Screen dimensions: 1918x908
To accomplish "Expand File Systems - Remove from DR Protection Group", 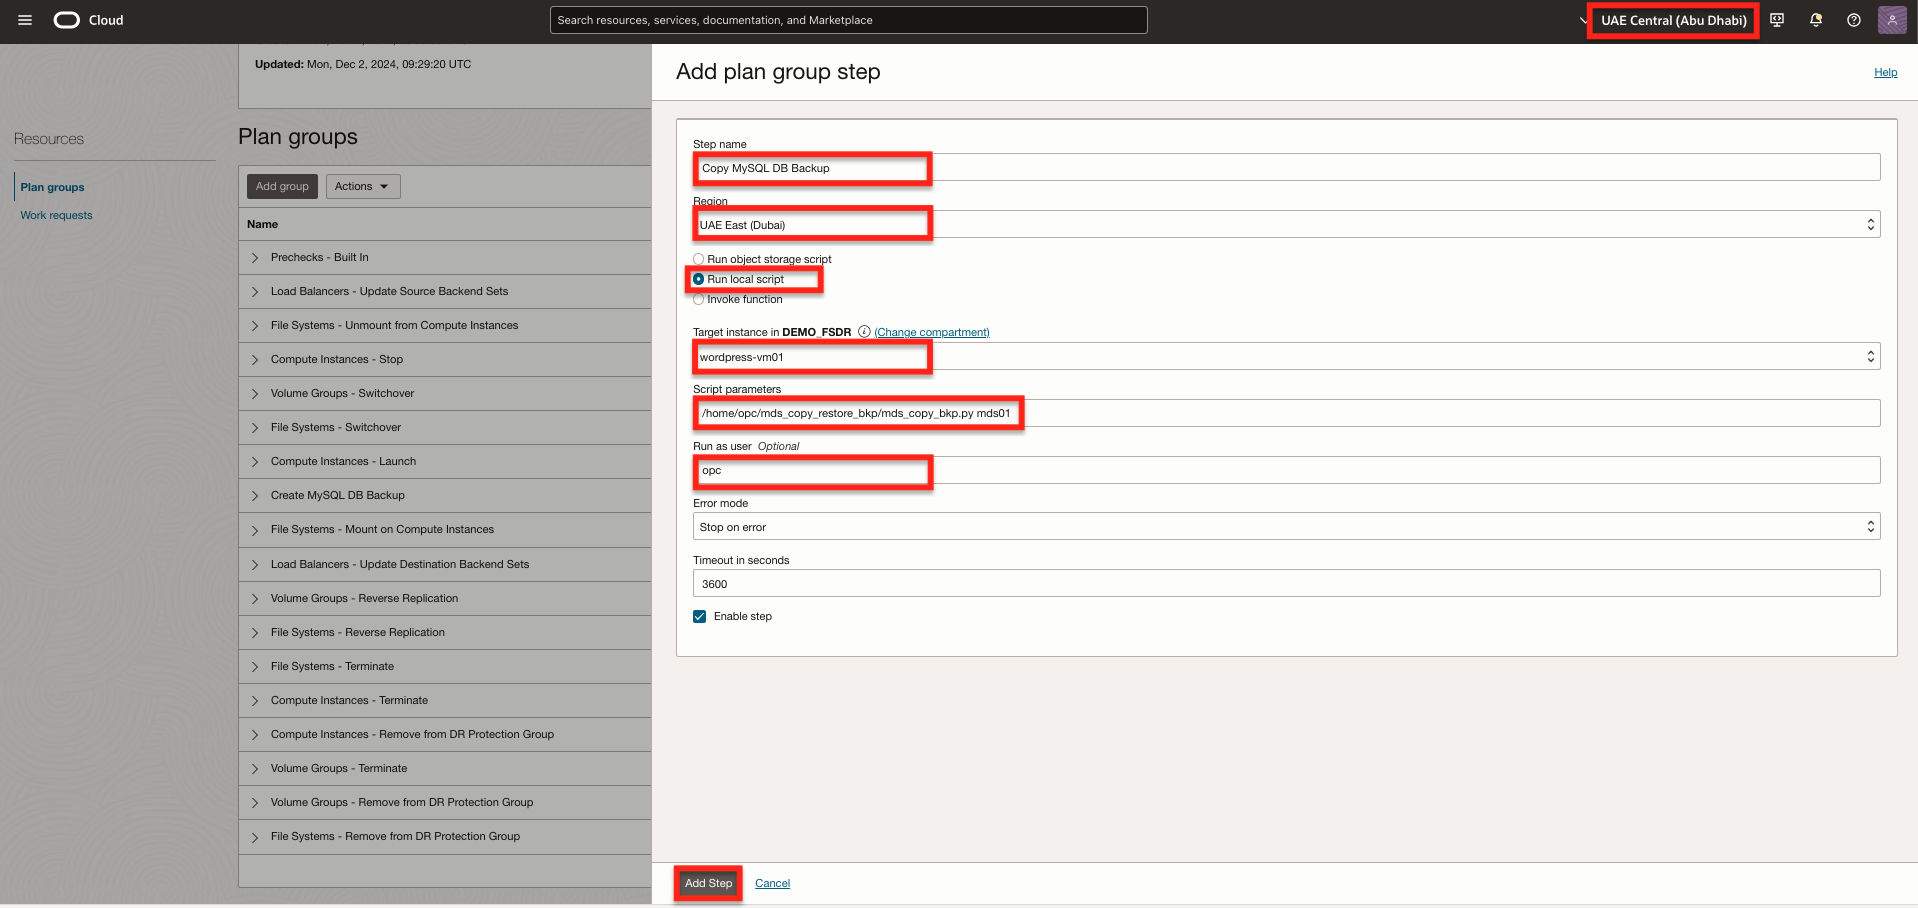I will (255, 837).
